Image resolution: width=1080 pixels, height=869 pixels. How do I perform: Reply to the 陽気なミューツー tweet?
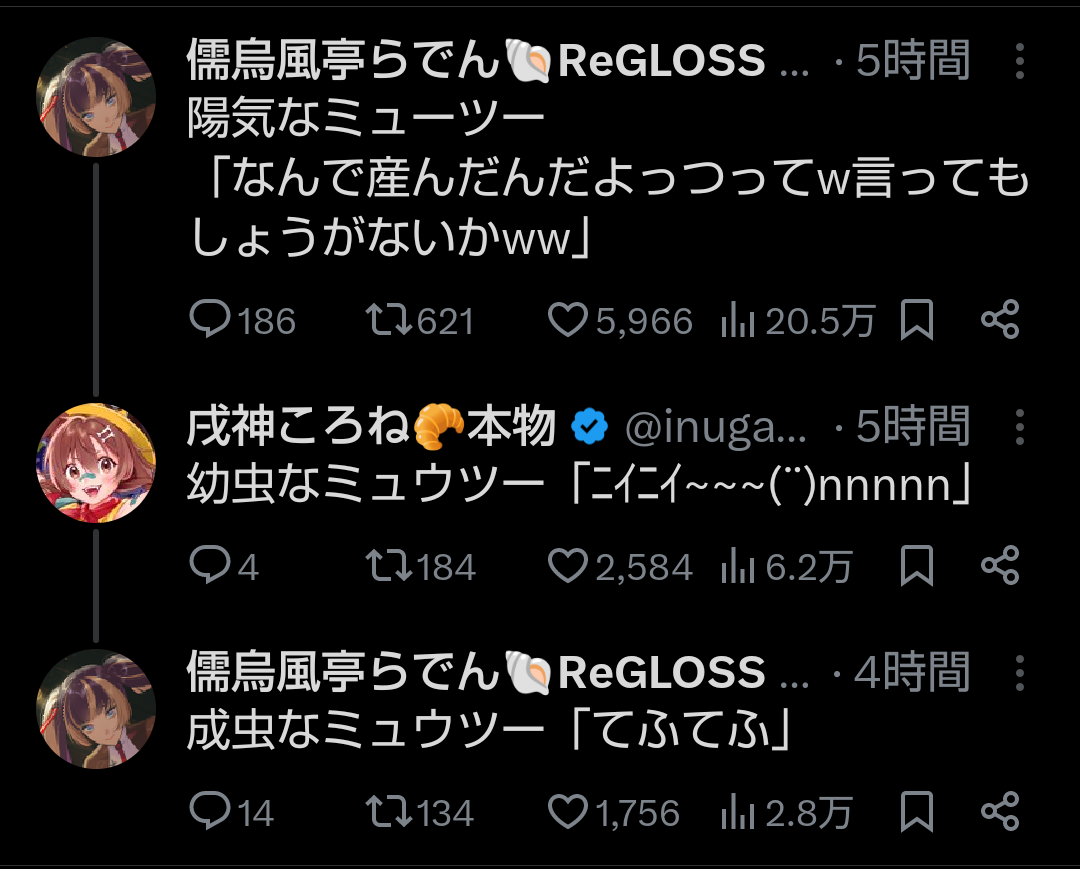pyautogui.click(x=210, y=320)
